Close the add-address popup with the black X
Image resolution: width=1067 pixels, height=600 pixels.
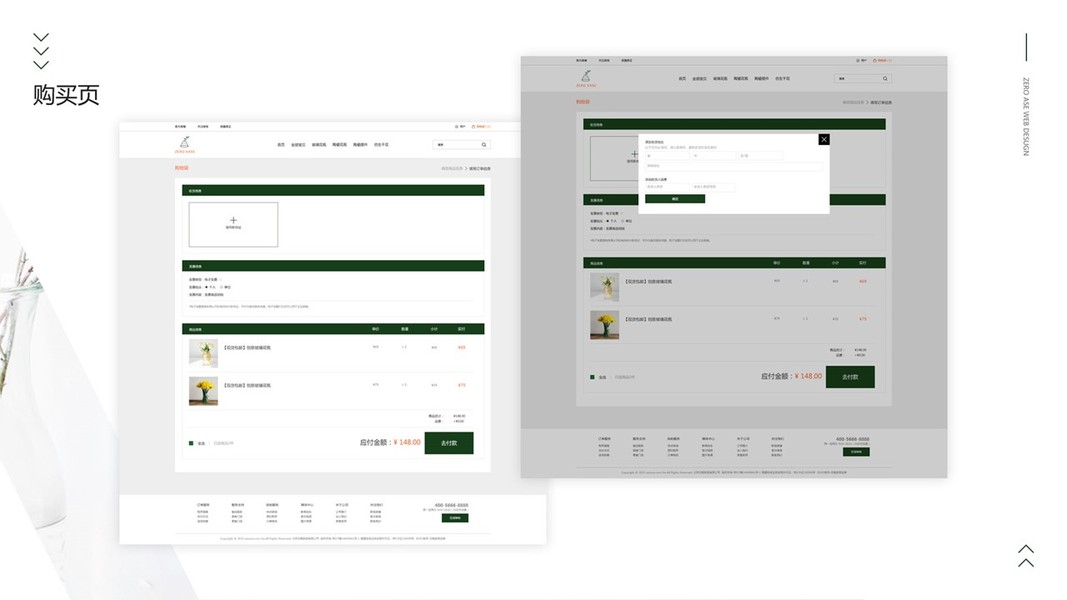coord(823,139)
